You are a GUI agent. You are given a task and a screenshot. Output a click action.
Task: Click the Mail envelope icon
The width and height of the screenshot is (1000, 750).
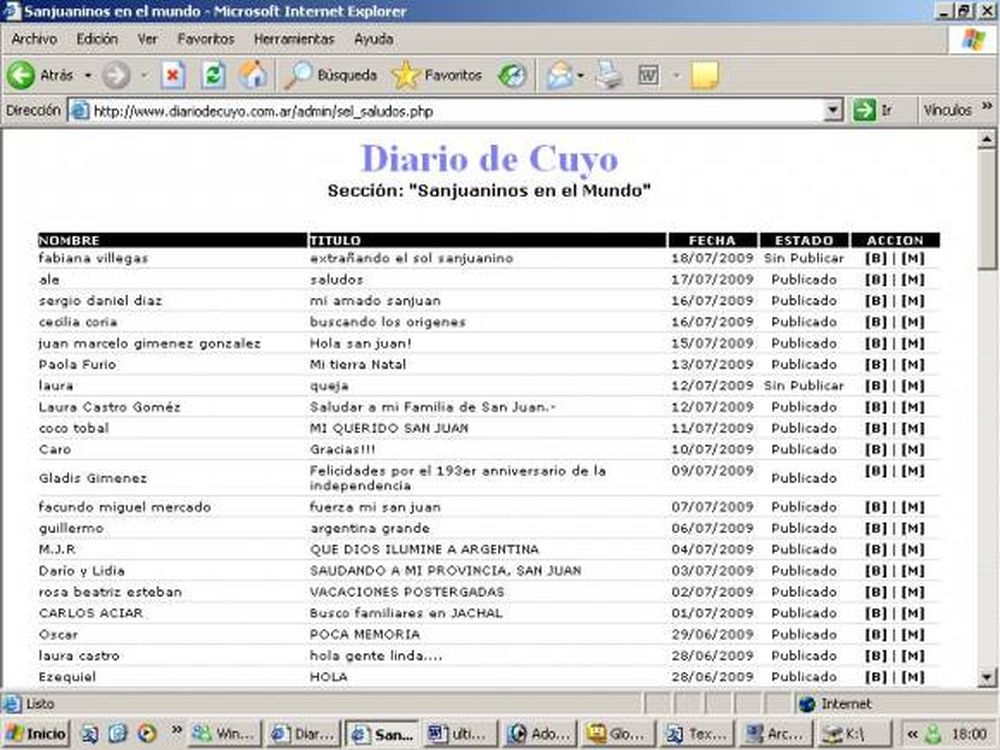point(559,75)
